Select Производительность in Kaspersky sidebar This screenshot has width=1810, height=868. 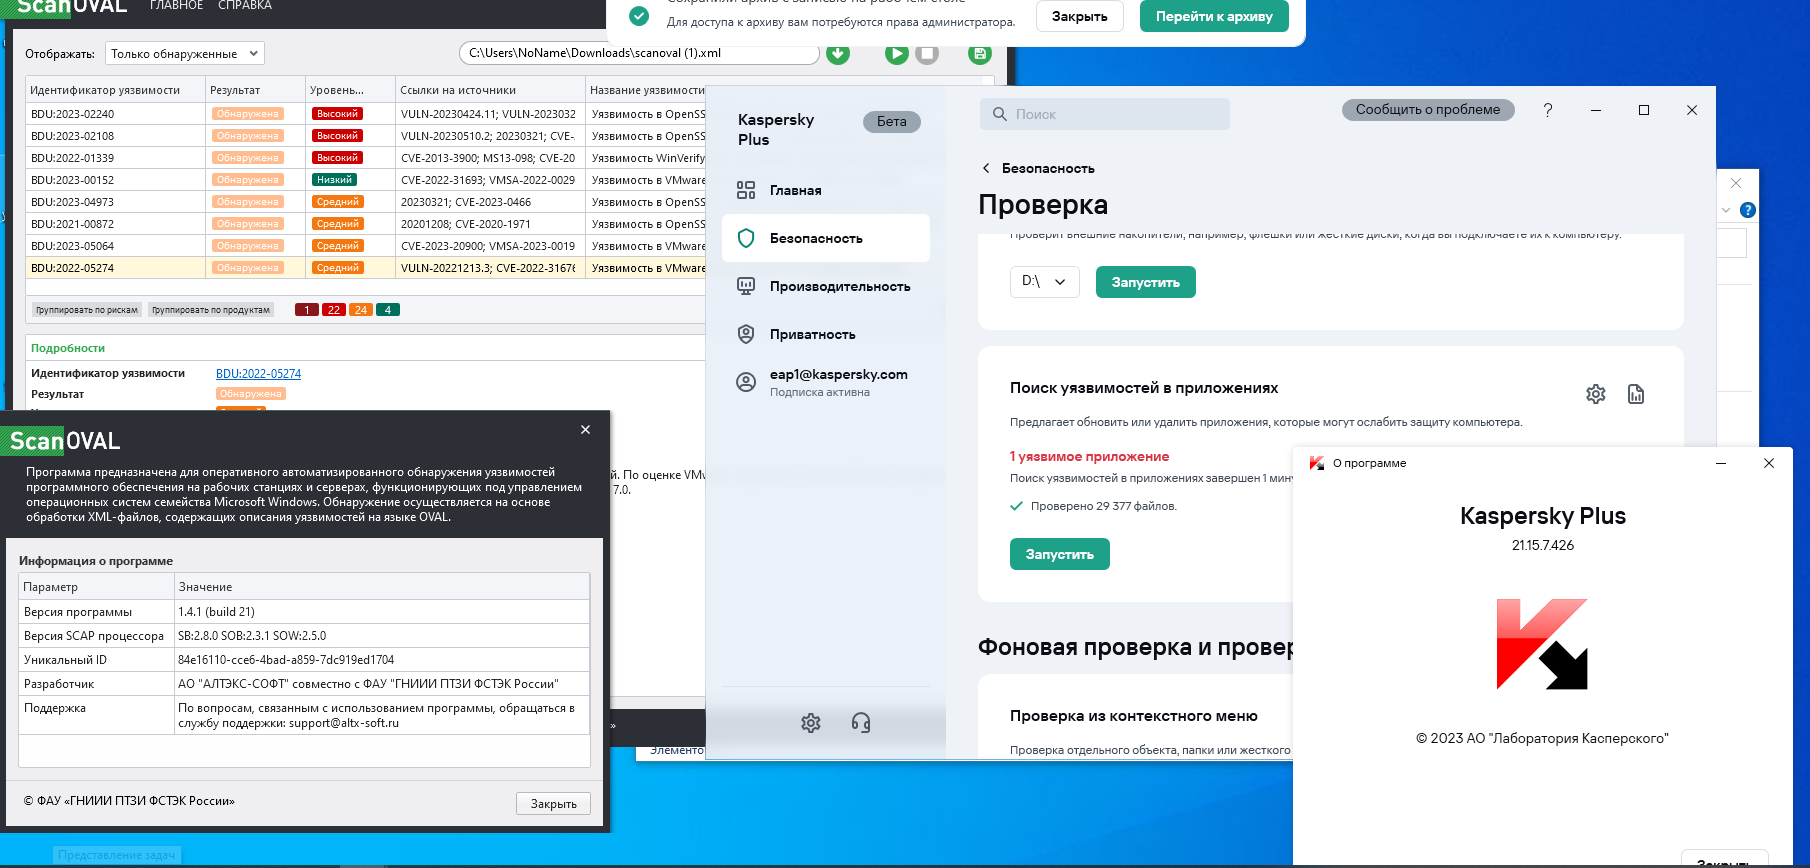(x=826, y=286)
